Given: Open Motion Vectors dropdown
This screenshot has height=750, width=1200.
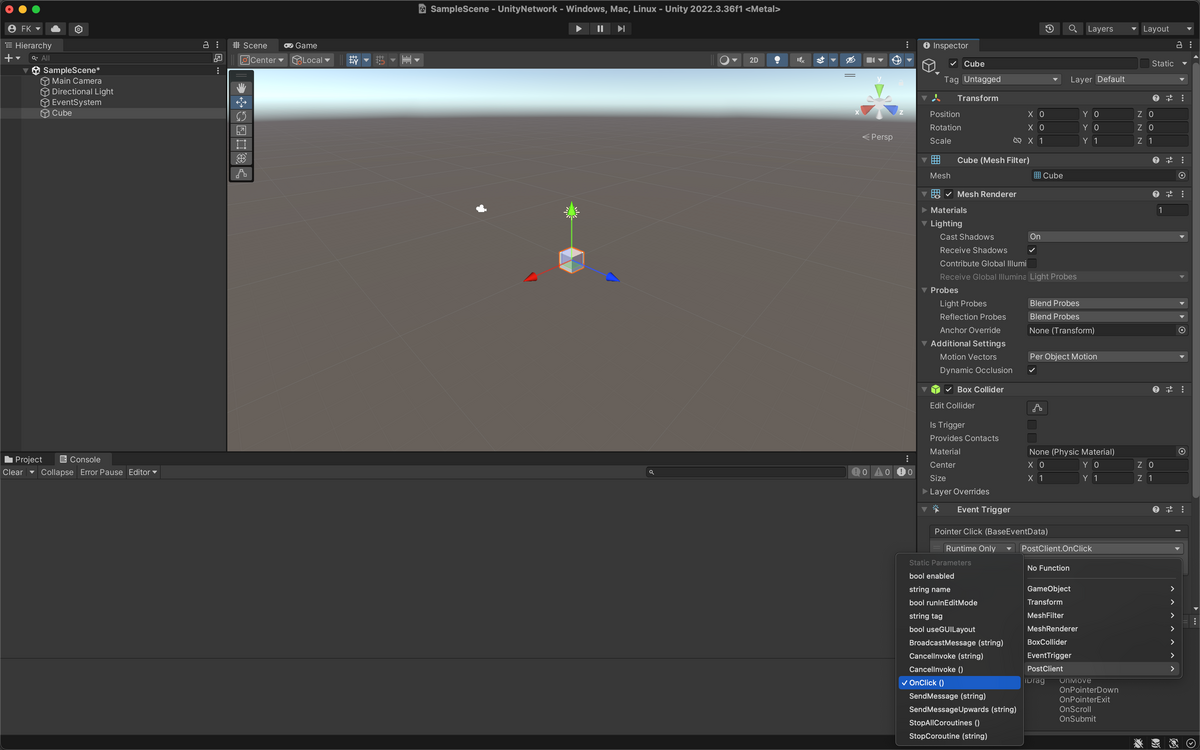Looking at the screenshot, I should (x=1107, y=357).
